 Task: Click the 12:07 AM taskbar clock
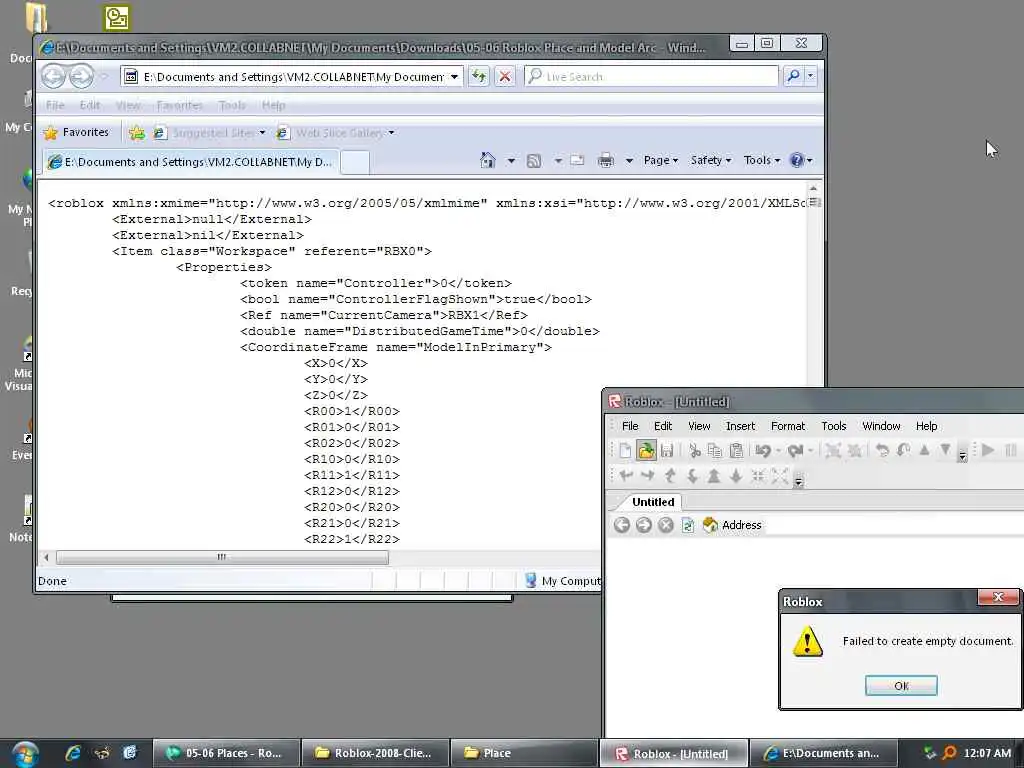click(987, 753)
